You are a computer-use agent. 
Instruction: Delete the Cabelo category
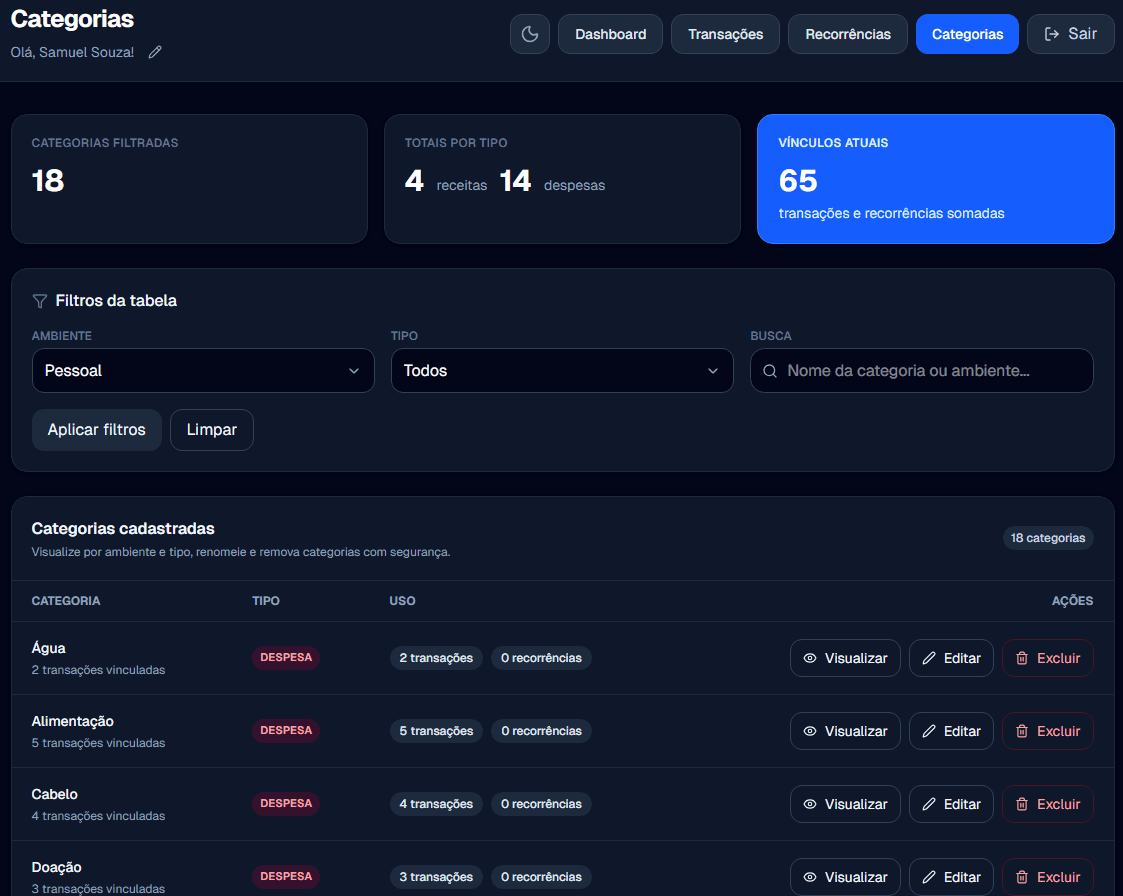coord(1048,804)
